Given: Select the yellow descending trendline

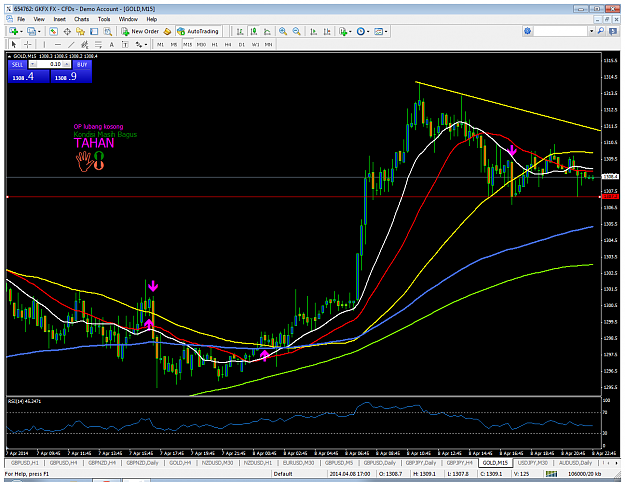Looking at the screenshot, I should pyautogui.click(x=508, y=106).
